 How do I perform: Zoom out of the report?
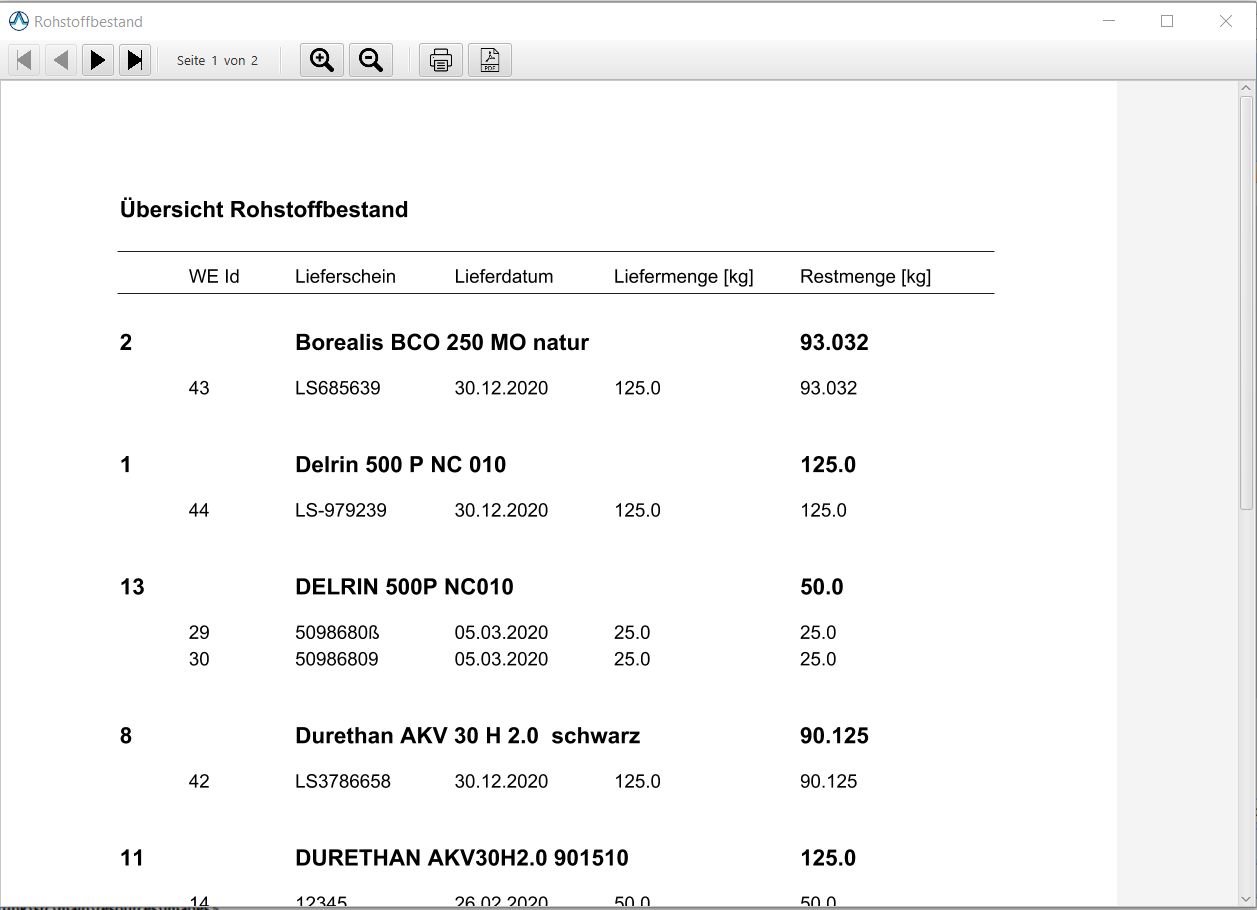click(371, 60)
